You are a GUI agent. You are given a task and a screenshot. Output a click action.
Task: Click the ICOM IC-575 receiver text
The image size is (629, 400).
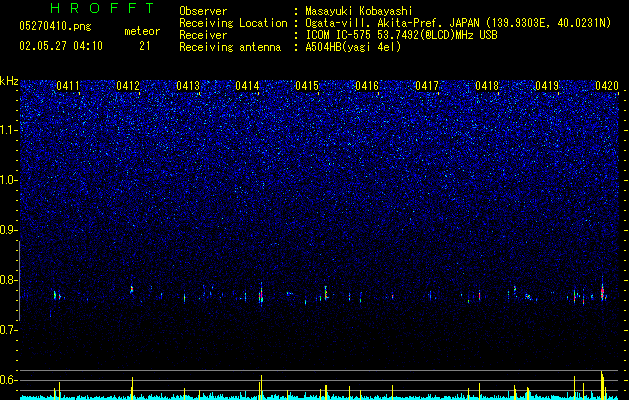pos(401,35)
